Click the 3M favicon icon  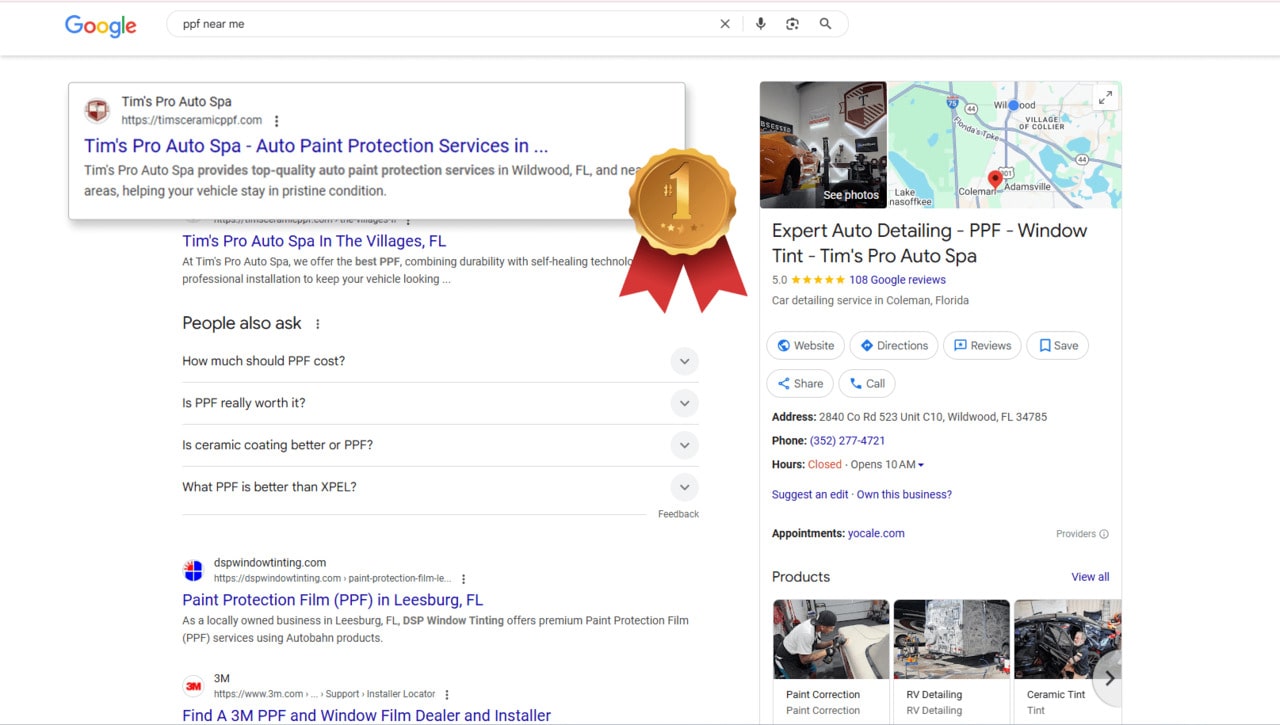(x=193, y=686)
